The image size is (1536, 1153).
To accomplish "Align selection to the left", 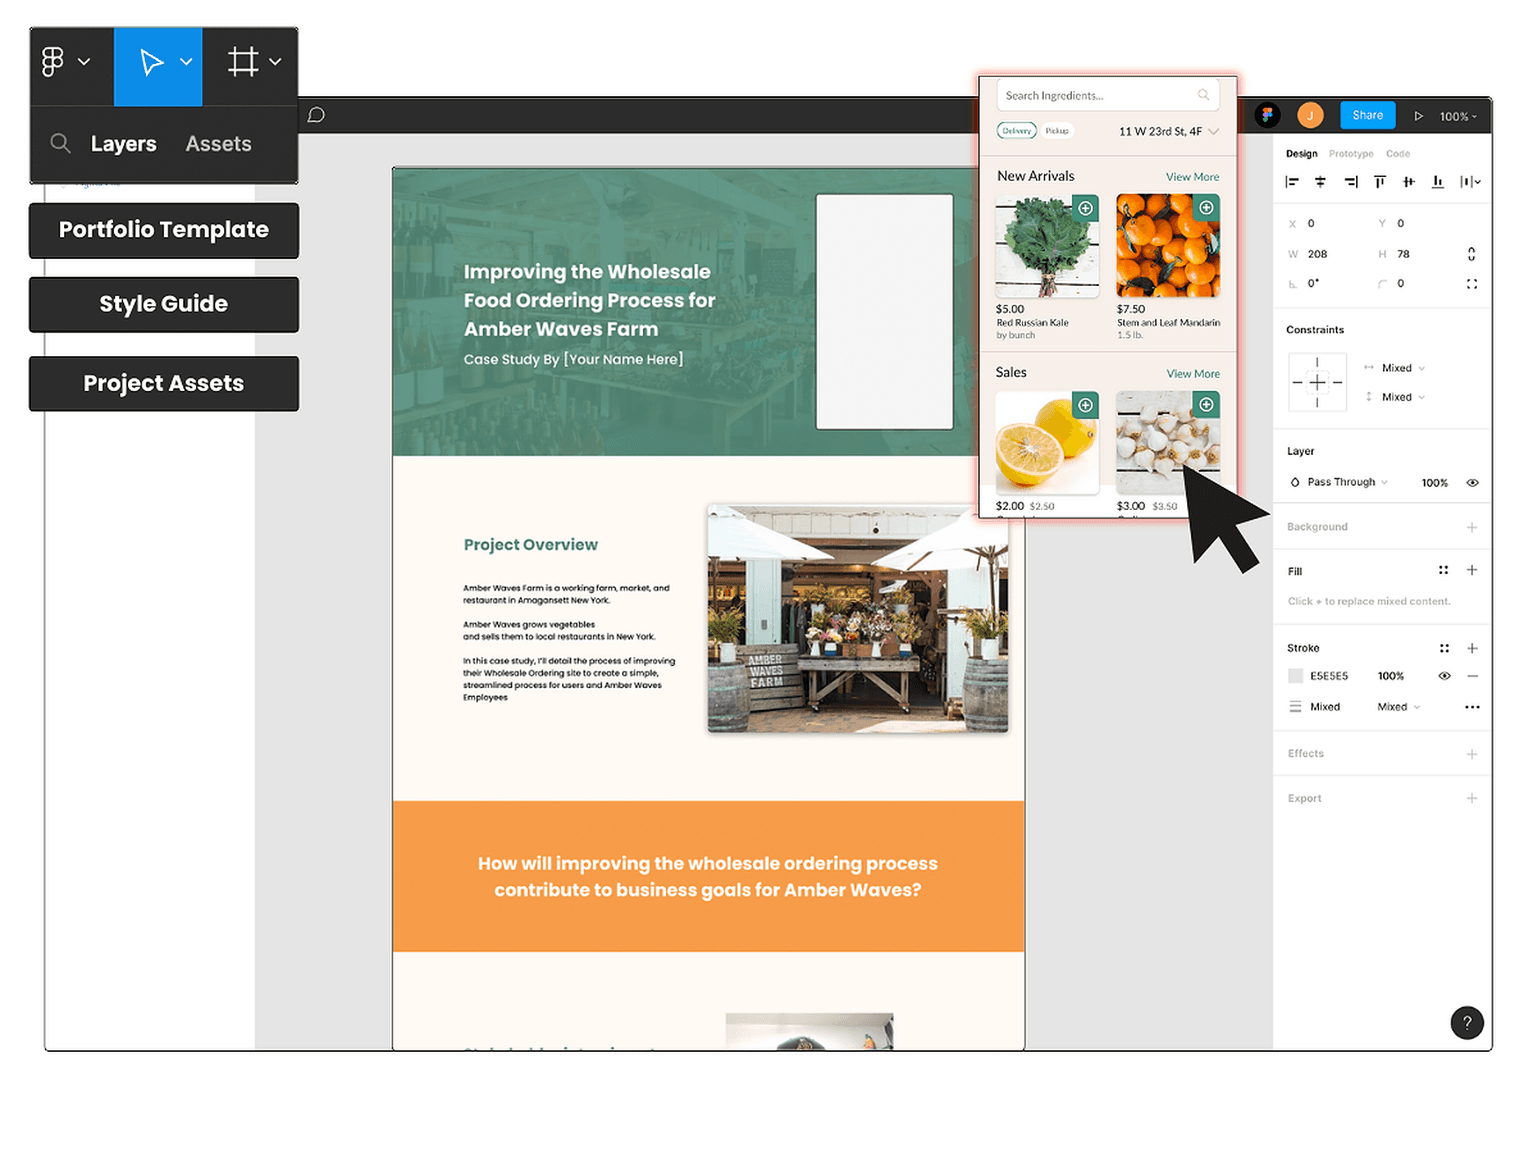I will [1292, 182].
